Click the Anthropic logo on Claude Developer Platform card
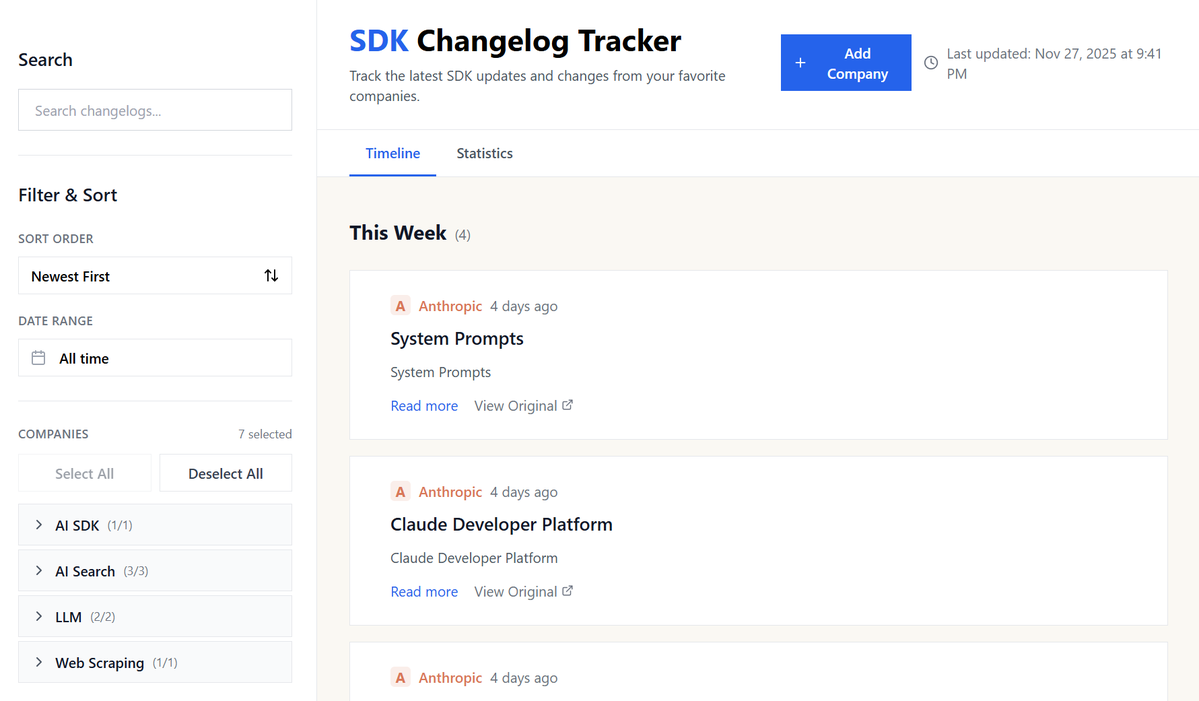1199x701 pixels. 400,492
